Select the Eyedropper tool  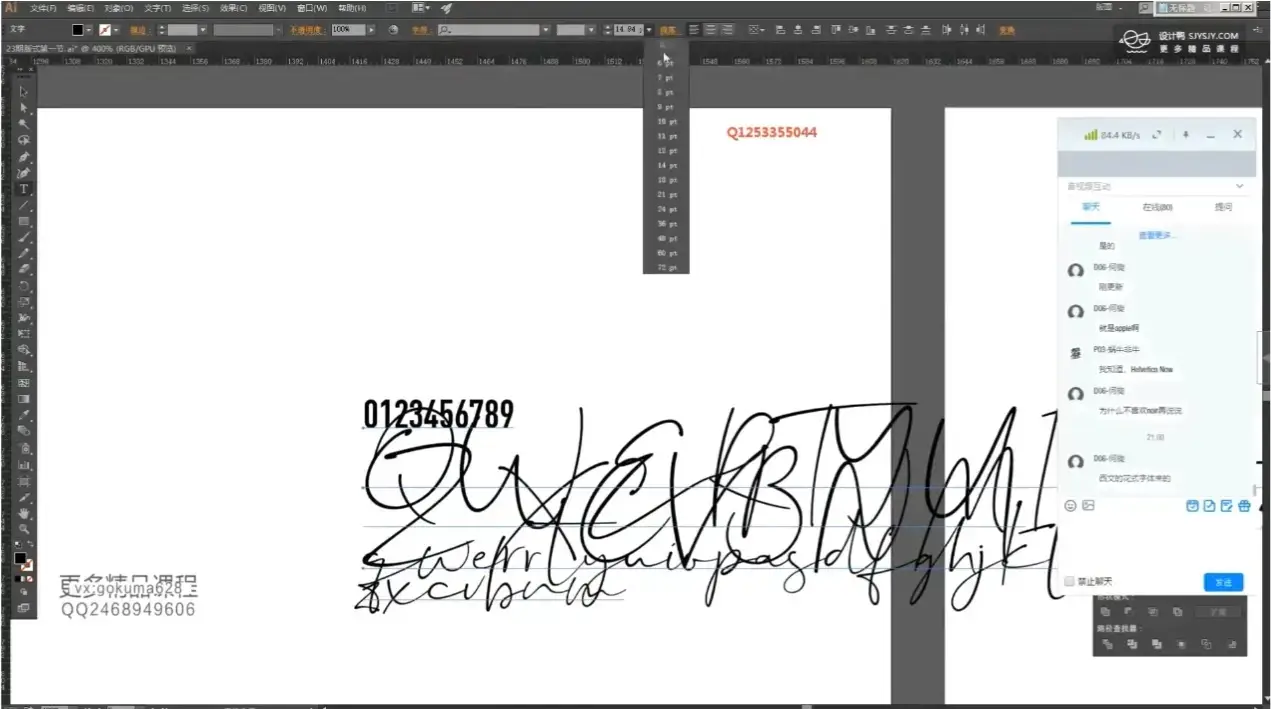[x=24, y=415]
